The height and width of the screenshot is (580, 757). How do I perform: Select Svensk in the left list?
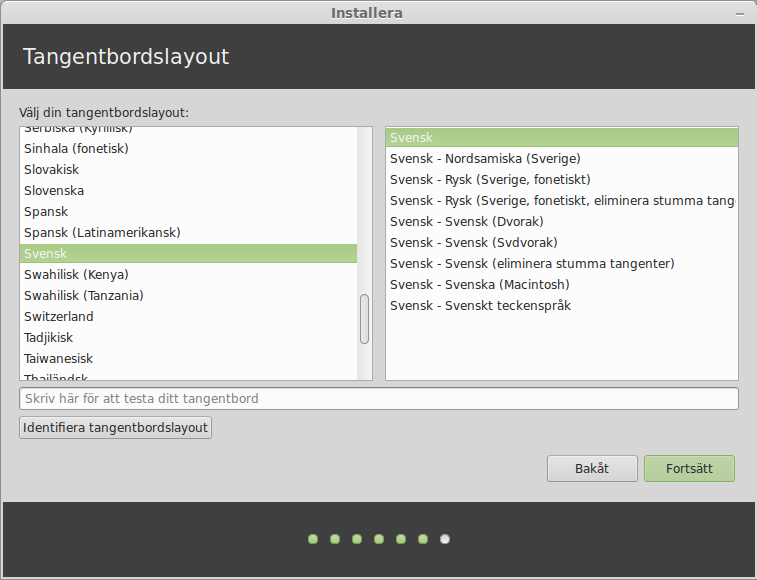click(188, 254)
